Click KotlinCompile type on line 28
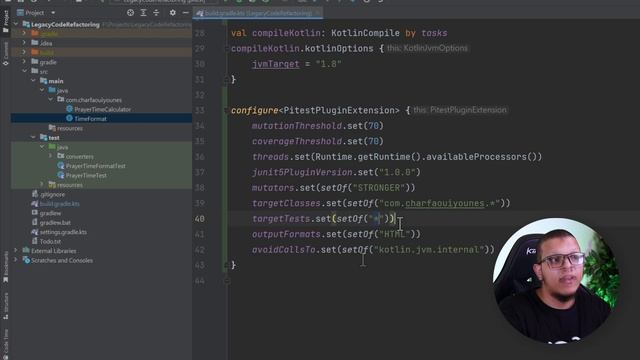The height and width of the screenshot is (360, 640). pyautogui.click(x=365, y=33)
